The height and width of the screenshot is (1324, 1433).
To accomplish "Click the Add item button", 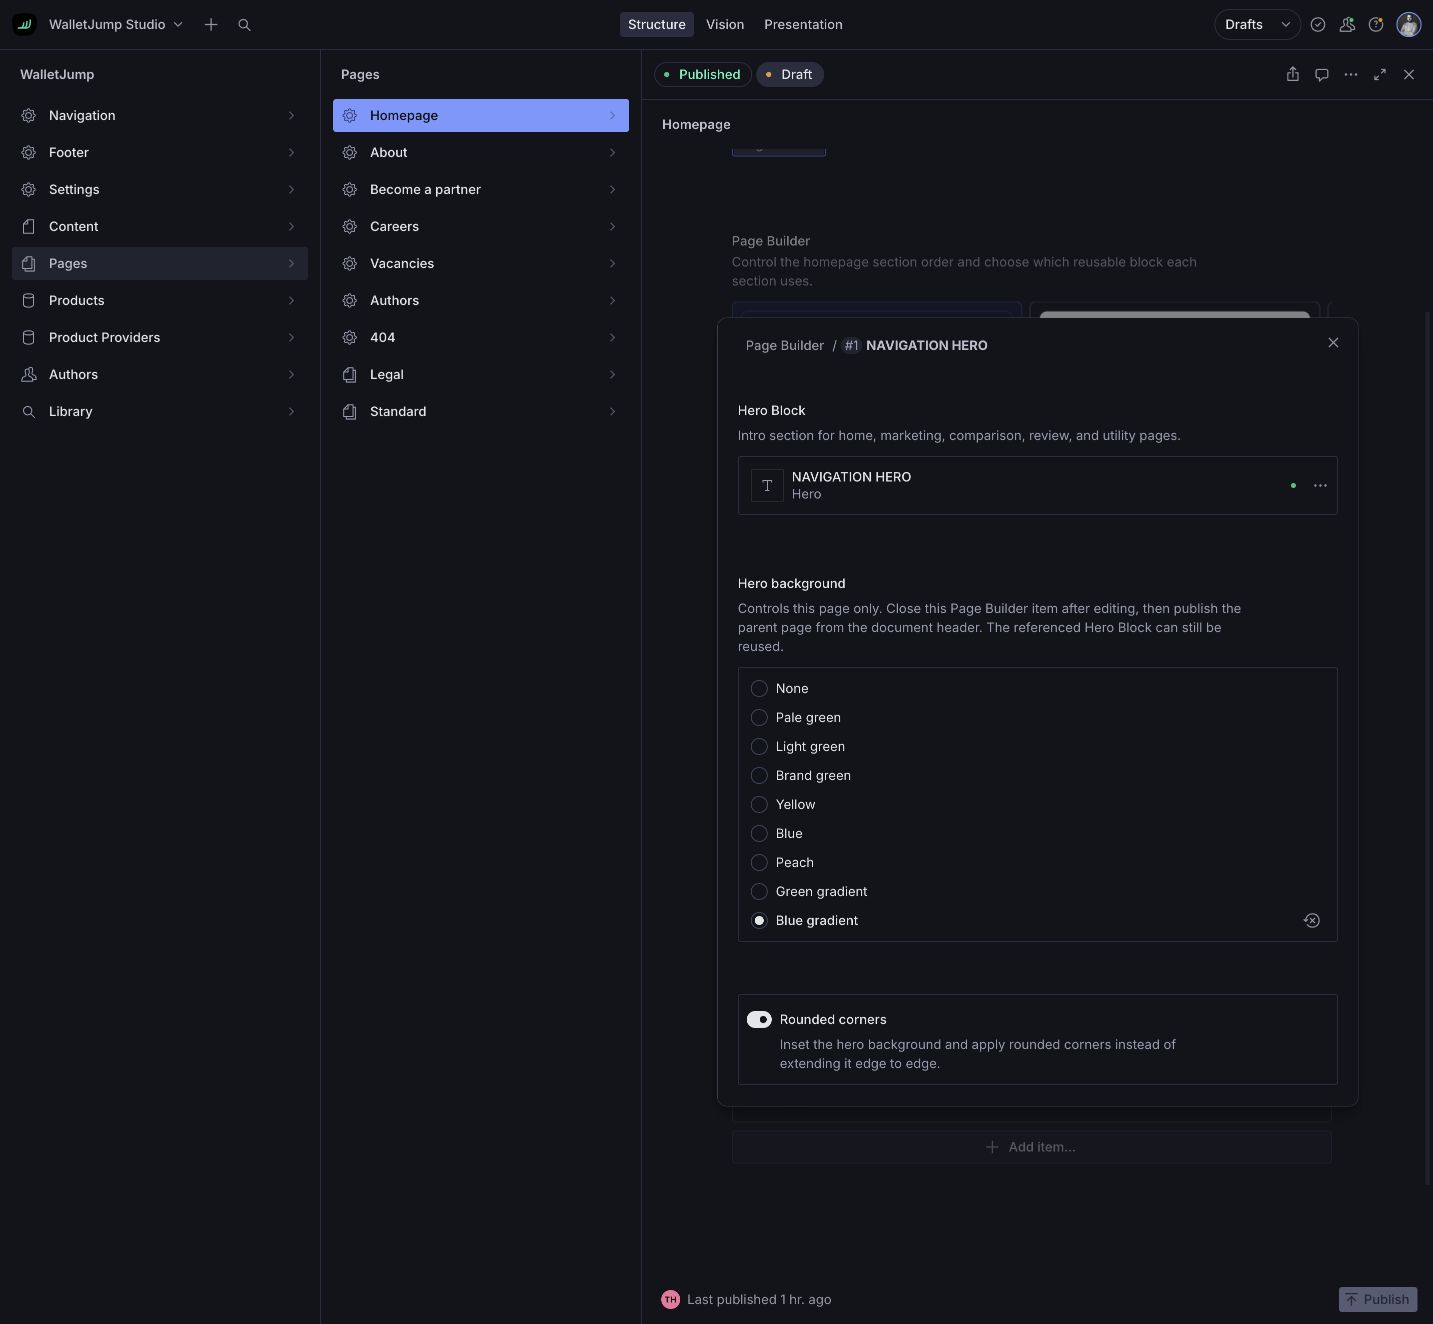I will tap(1032, 1147).
